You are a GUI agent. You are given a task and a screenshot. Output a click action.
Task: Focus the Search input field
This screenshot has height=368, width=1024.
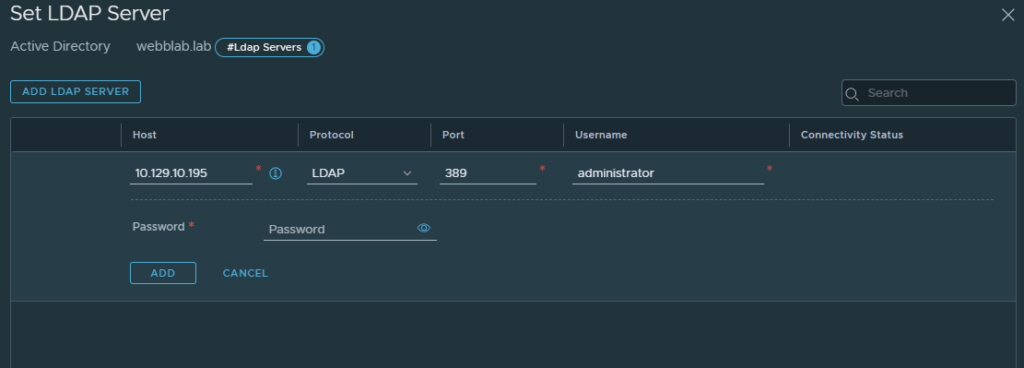(929, 93)
